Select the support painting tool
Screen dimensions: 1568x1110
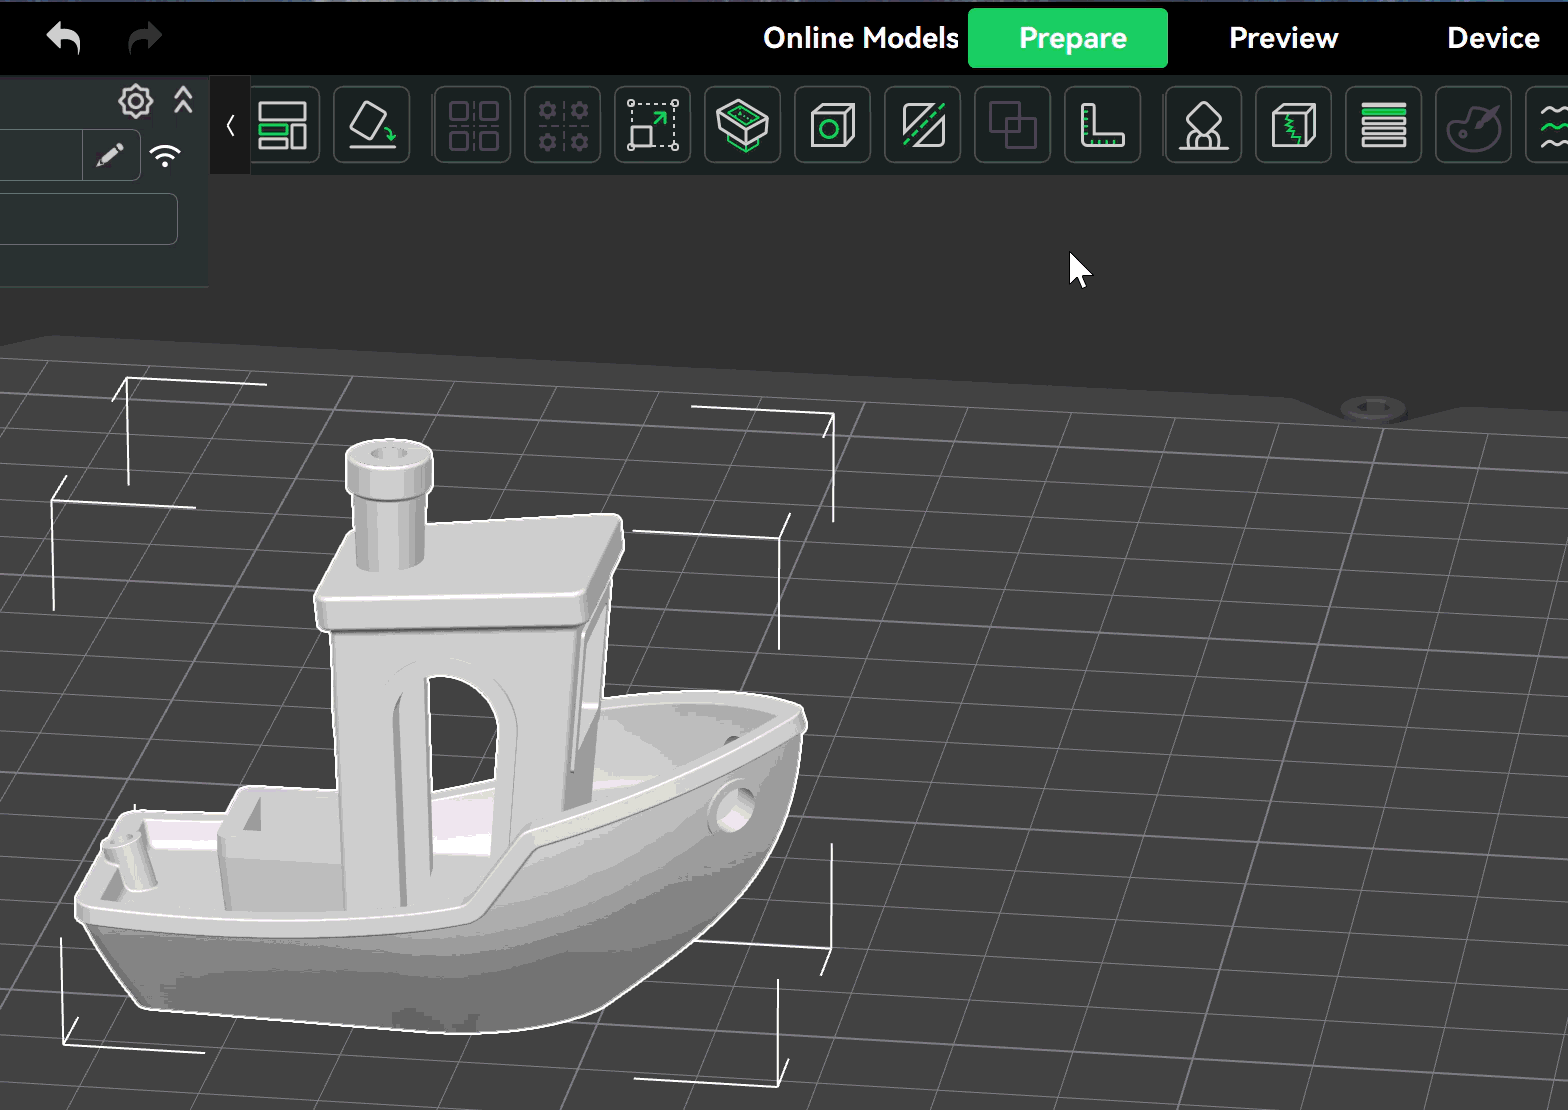point(1204,125)
